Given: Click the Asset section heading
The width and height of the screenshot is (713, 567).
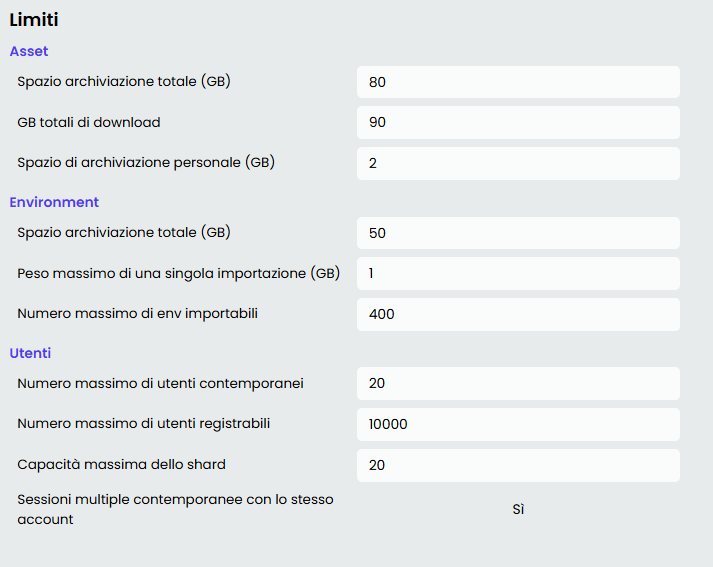Looking at the screenshot, I should [x=29, y=51].
